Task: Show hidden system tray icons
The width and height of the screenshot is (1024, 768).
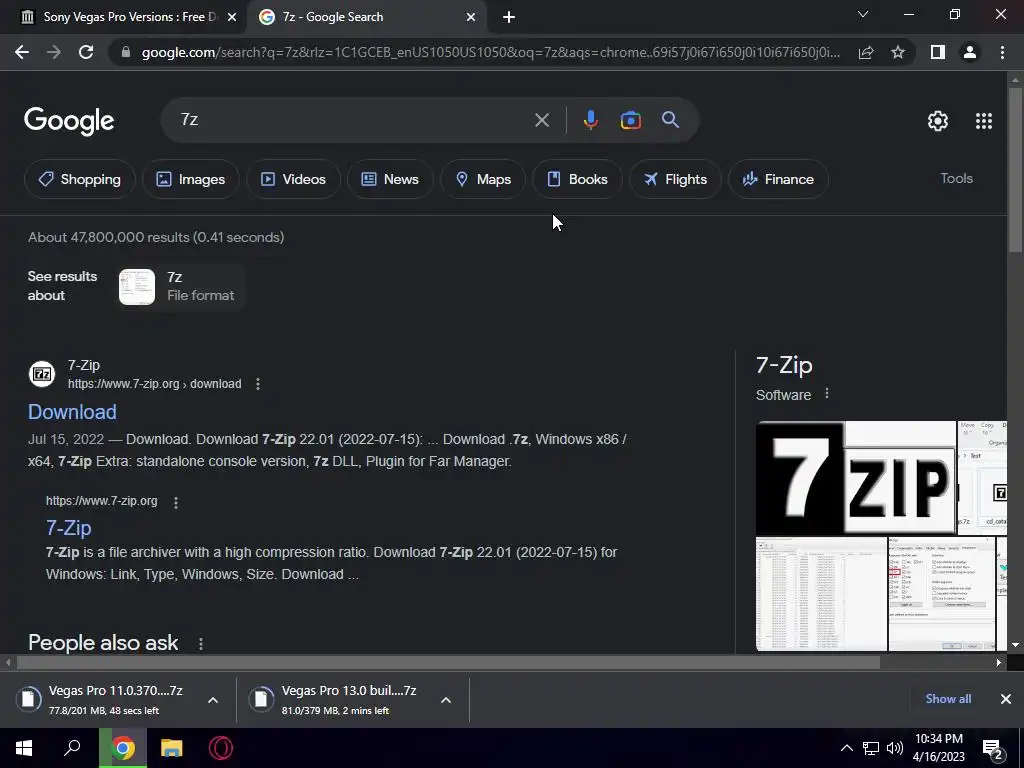Action: click(846, 748)
